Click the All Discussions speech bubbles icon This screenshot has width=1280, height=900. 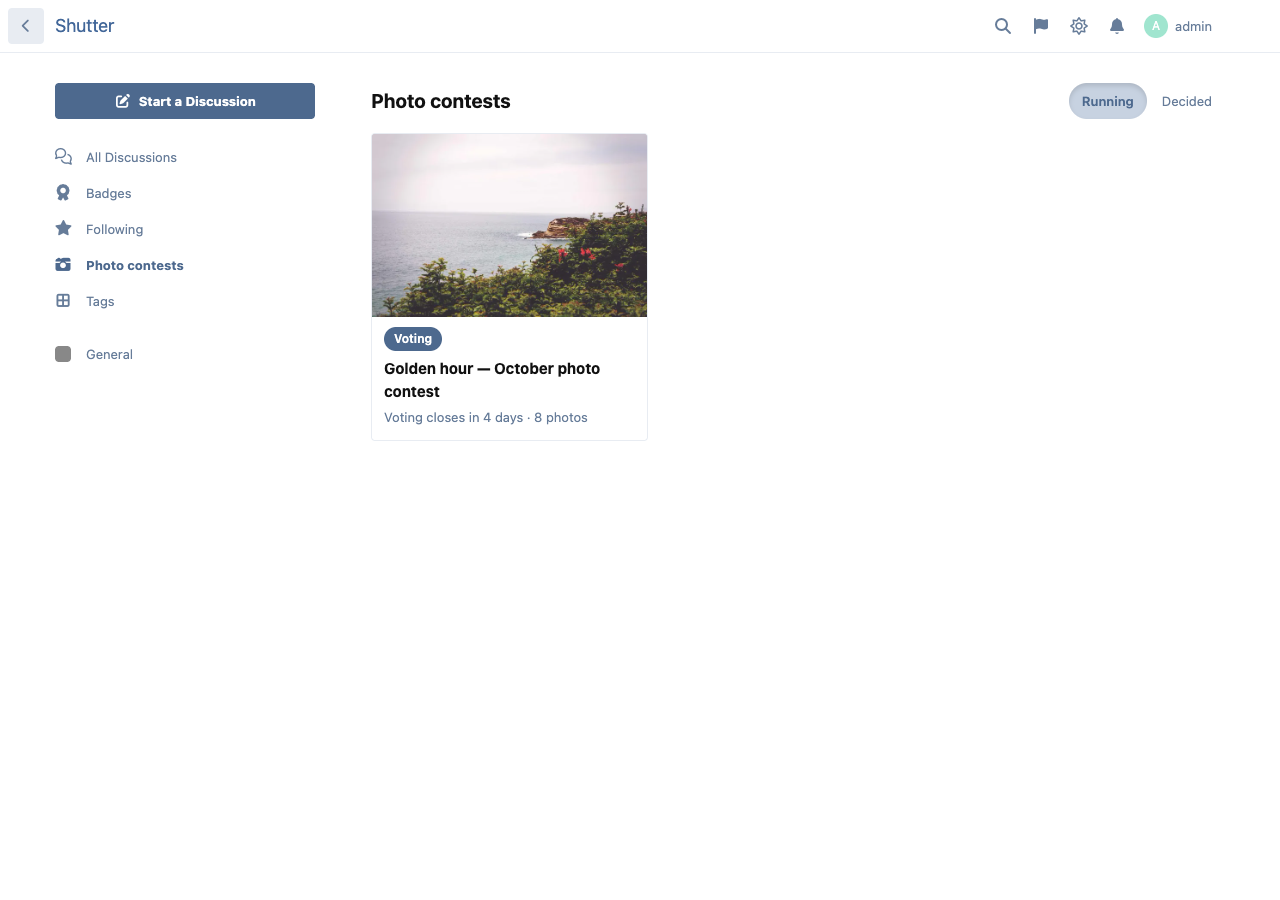[x=63, y=157]
